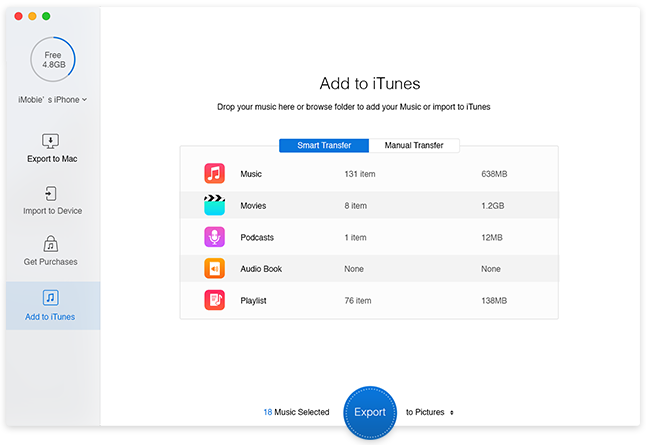This screenshot has height=445, width=646.
Task: Select the 'Podcasts' row label
Action: click(x=257, y=237)
